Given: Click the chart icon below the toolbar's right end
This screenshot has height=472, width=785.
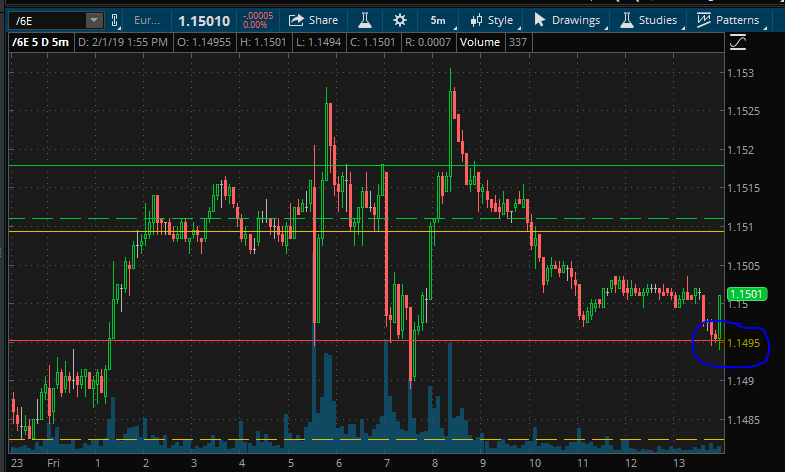Looking at the screenshot, I should click(738, 43).
